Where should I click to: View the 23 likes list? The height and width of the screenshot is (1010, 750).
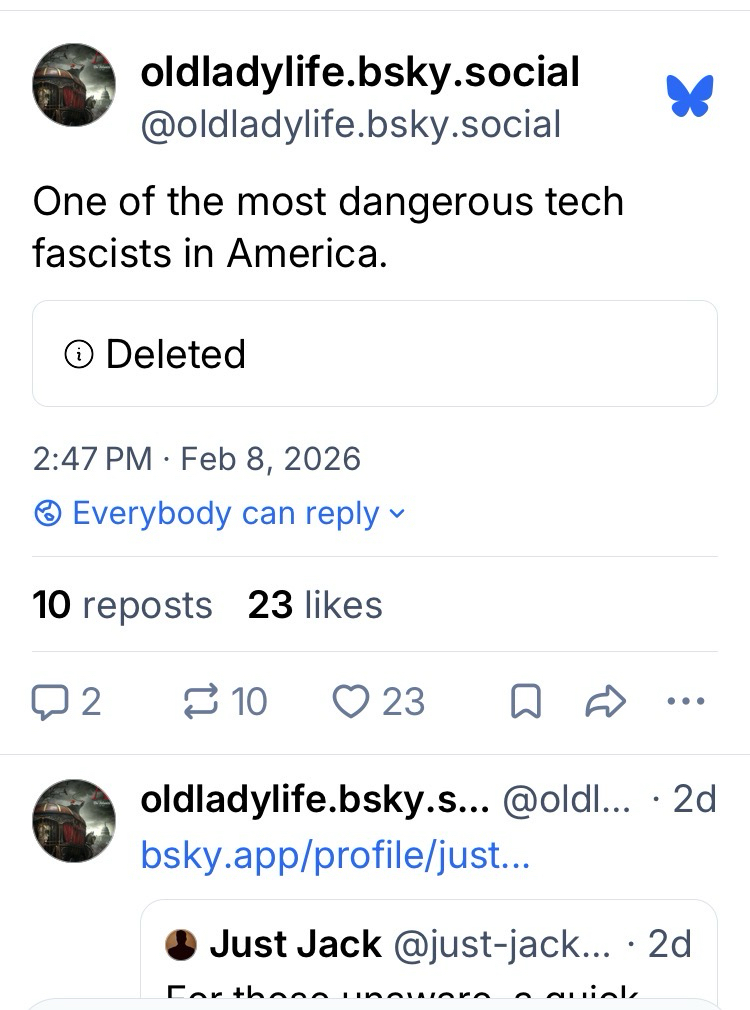point(315,605)
